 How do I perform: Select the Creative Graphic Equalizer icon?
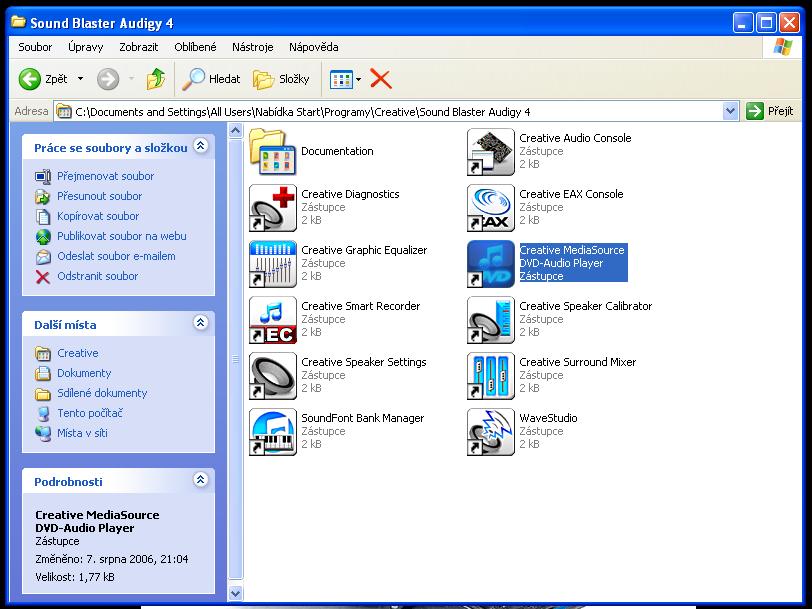pyautogui.click(x=273, y=264)
